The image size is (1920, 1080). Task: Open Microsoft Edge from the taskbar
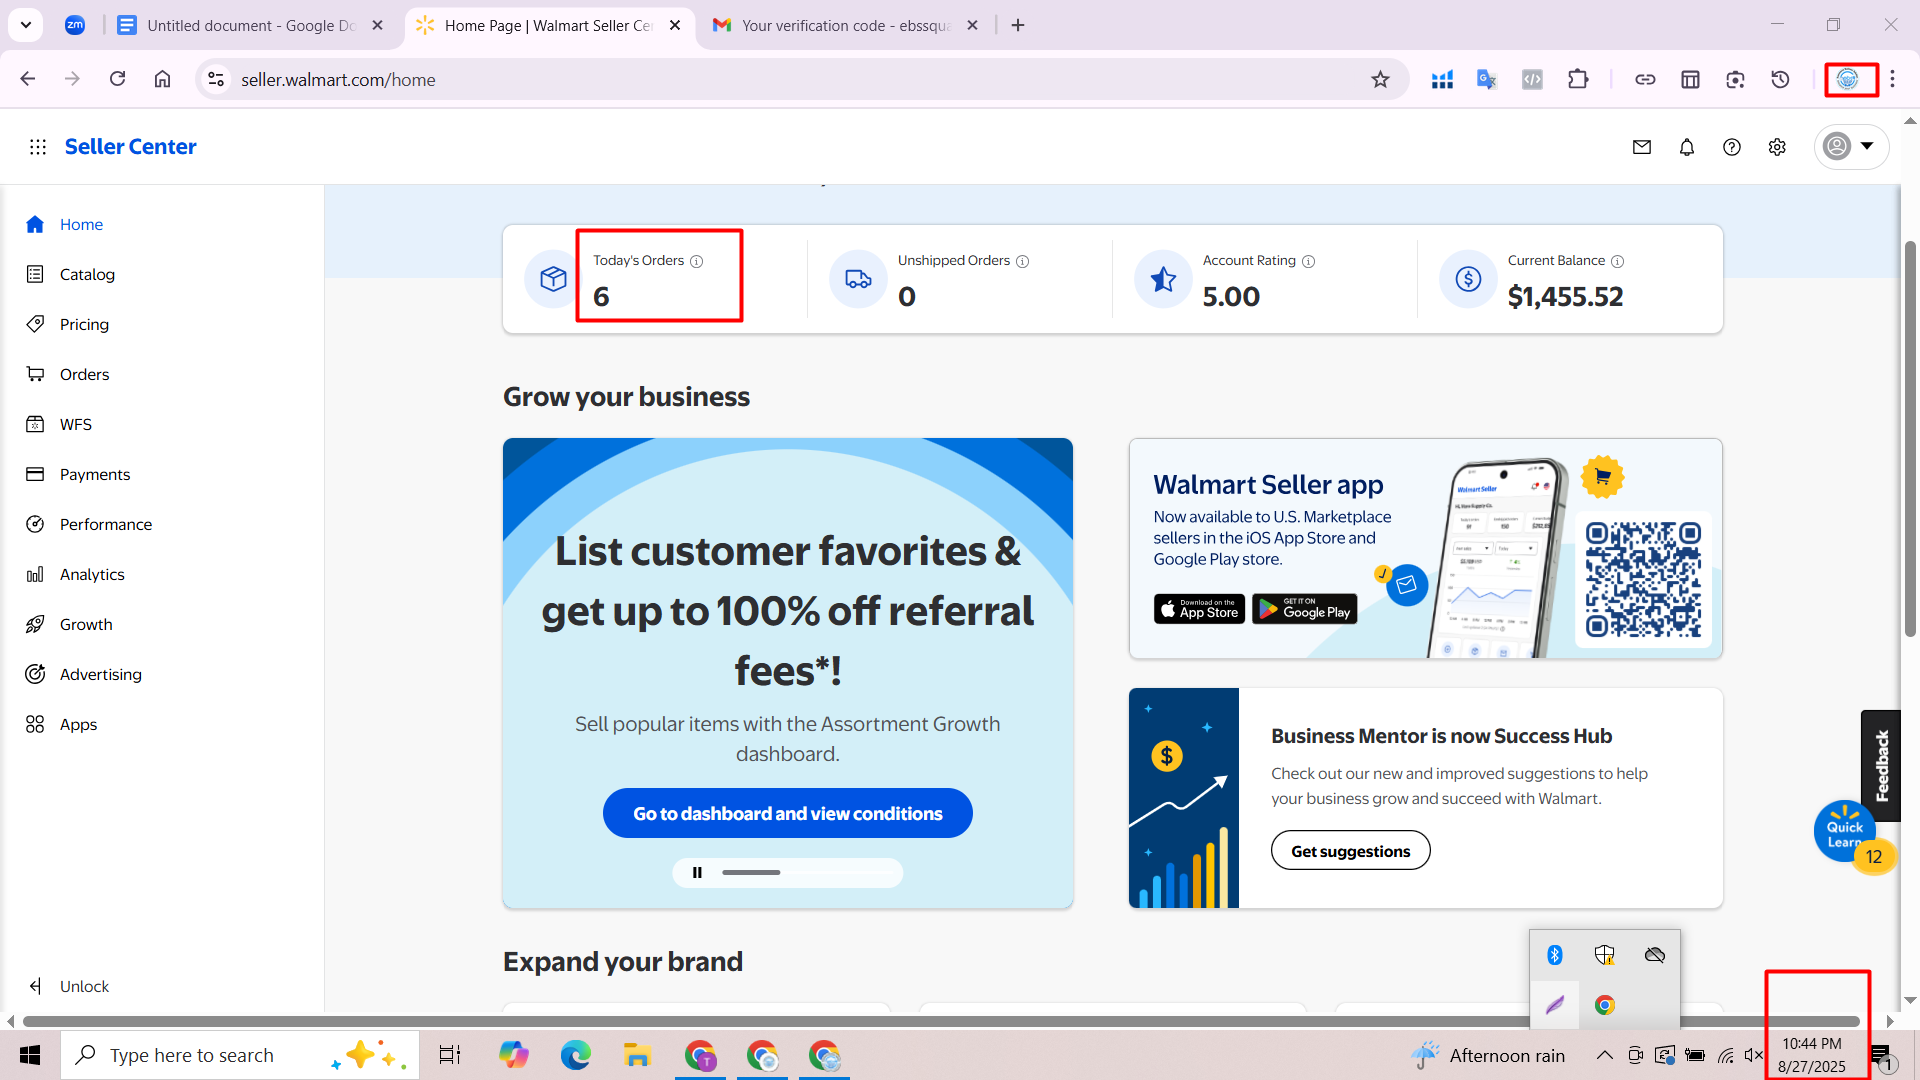575,1055
